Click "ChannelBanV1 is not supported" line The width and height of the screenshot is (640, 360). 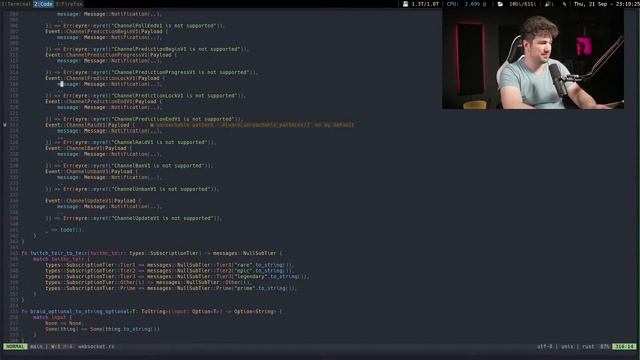pos(129,166)
